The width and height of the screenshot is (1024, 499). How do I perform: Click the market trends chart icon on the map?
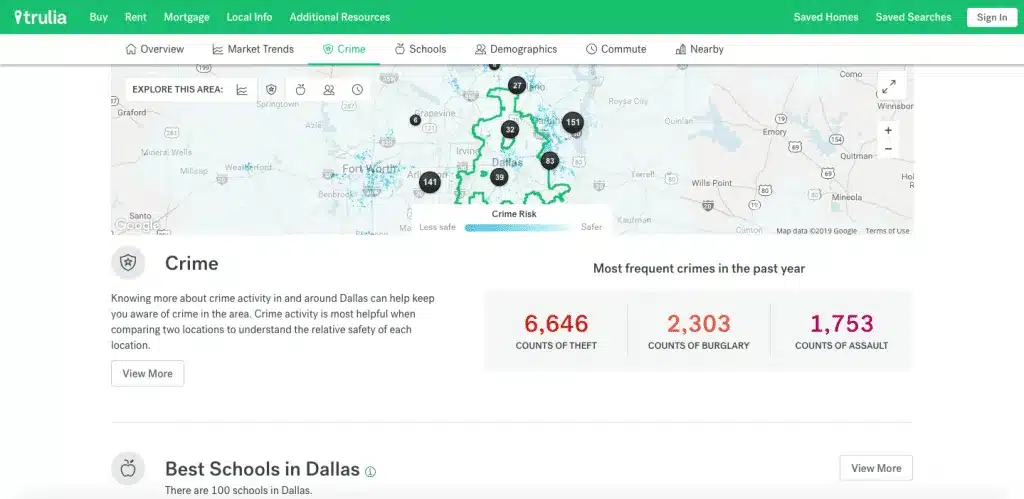click(242, 90)
